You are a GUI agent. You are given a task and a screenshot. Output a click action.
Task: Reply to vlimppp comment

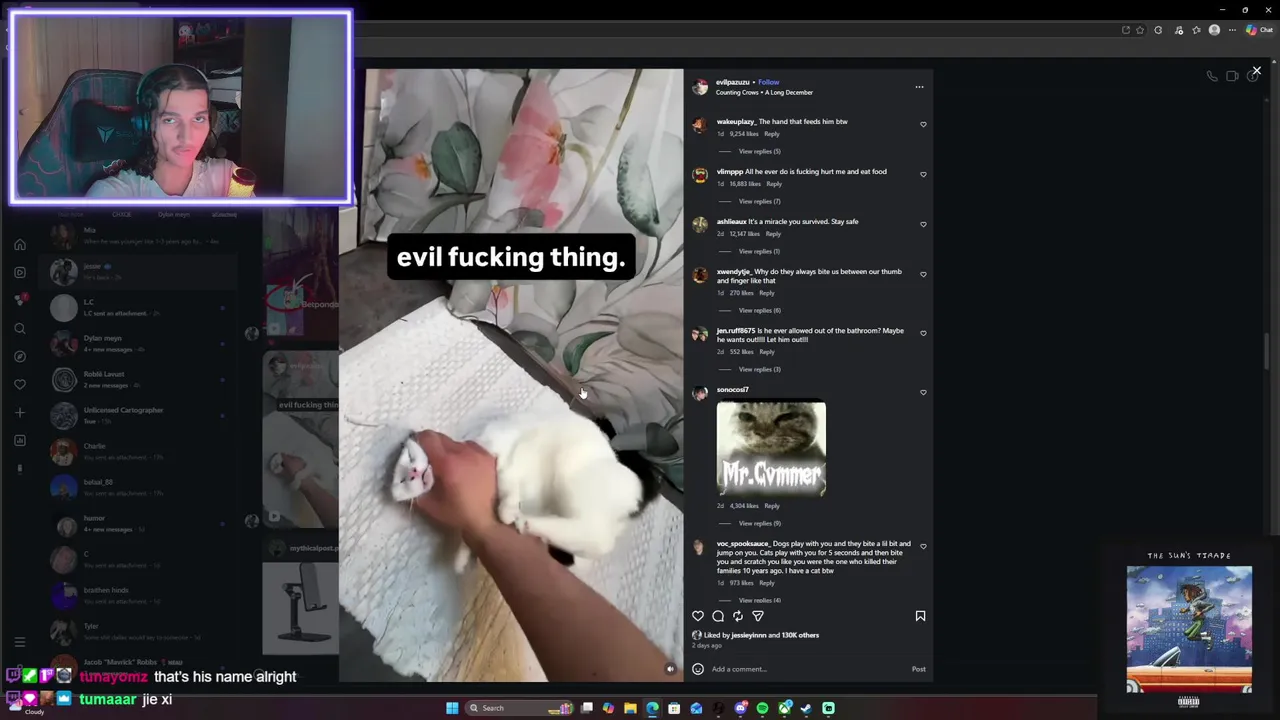click(x=774, y=184)
